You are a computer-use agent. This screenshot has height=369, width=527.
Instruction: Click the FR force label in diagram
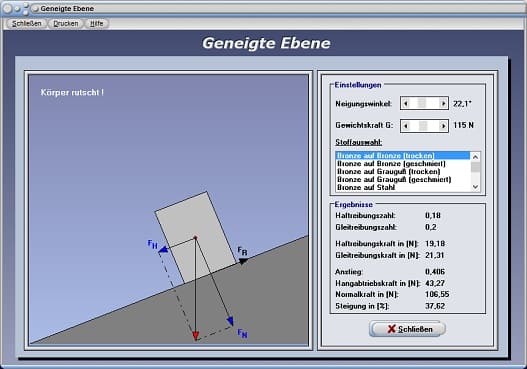tap(242, 251)
